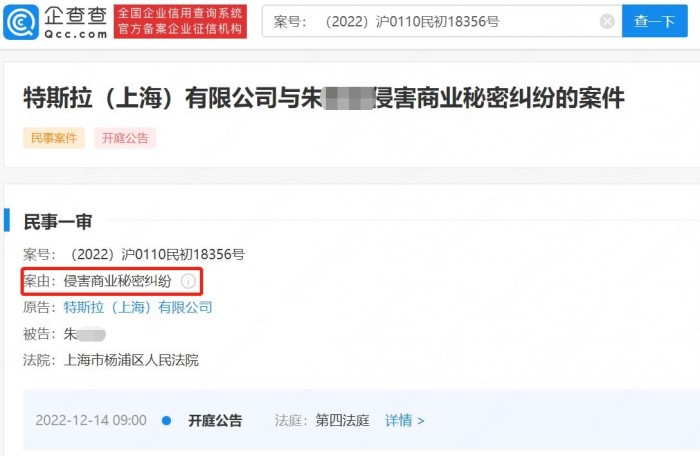The width and height of the screenshot is (700, 456).
Task: Select the 开庭公告 tag
Action: (x=125, y=138)
